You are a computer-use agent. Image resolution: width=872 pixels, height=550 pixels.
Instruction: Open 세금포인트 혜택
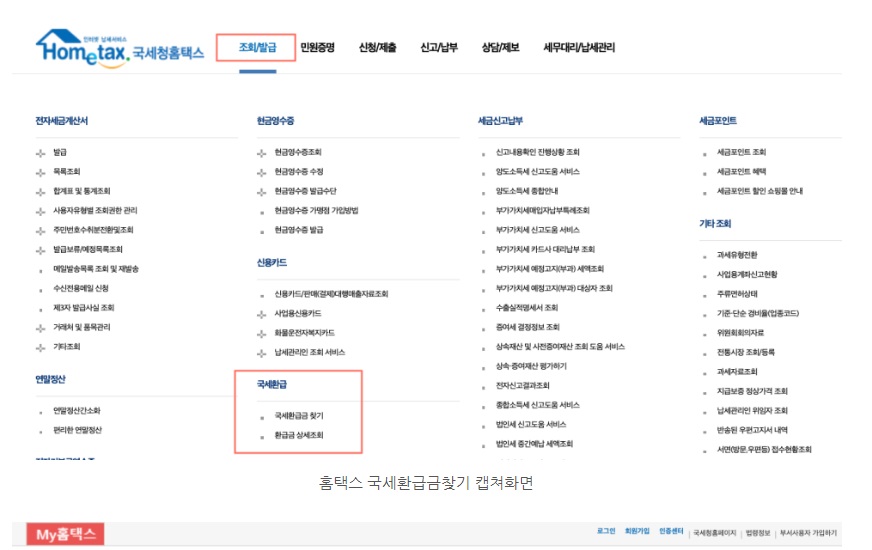pyautogui.click(x=741, y=171)
